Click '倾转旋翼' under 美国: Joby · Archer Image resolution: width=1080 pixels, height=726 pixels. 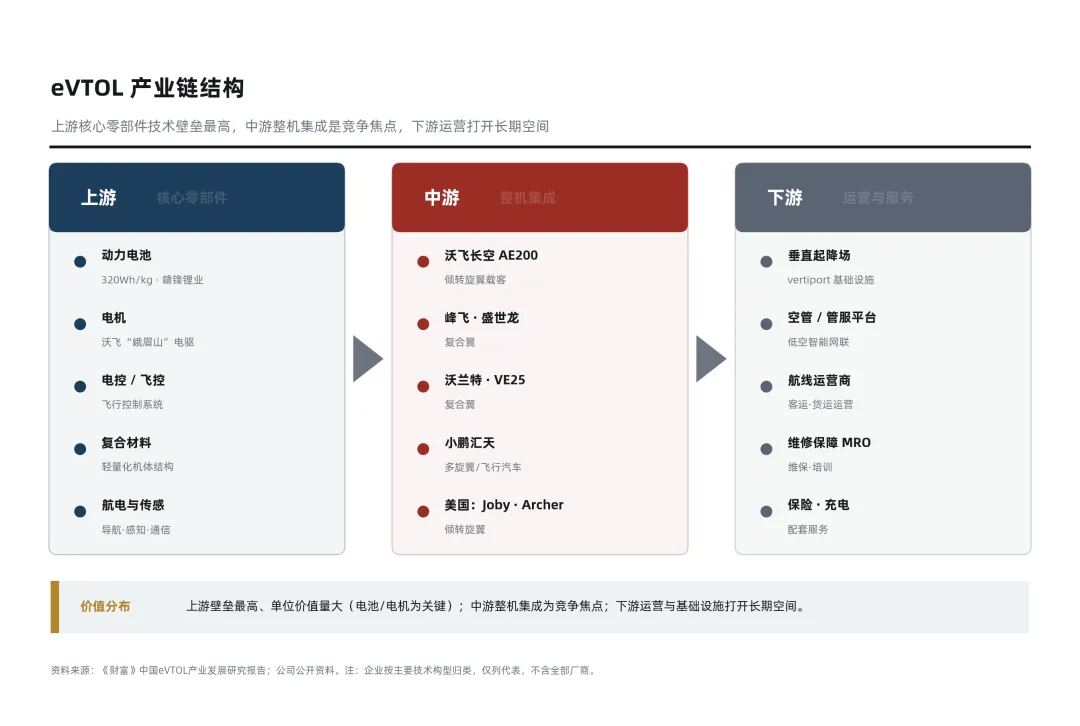pyautogui.click(x=465, y=530)
